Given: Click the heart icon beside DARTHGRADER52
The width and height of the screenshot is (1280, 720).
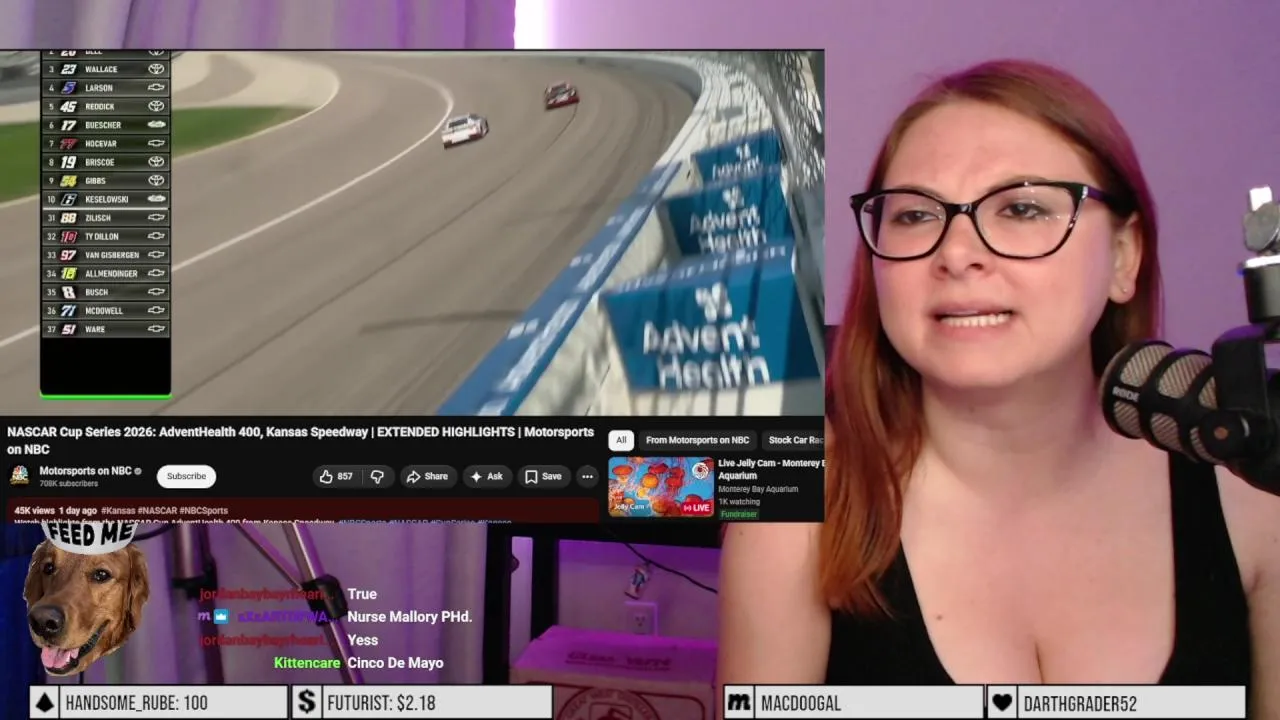Looking at the screenshot, I should (1002, 702).
